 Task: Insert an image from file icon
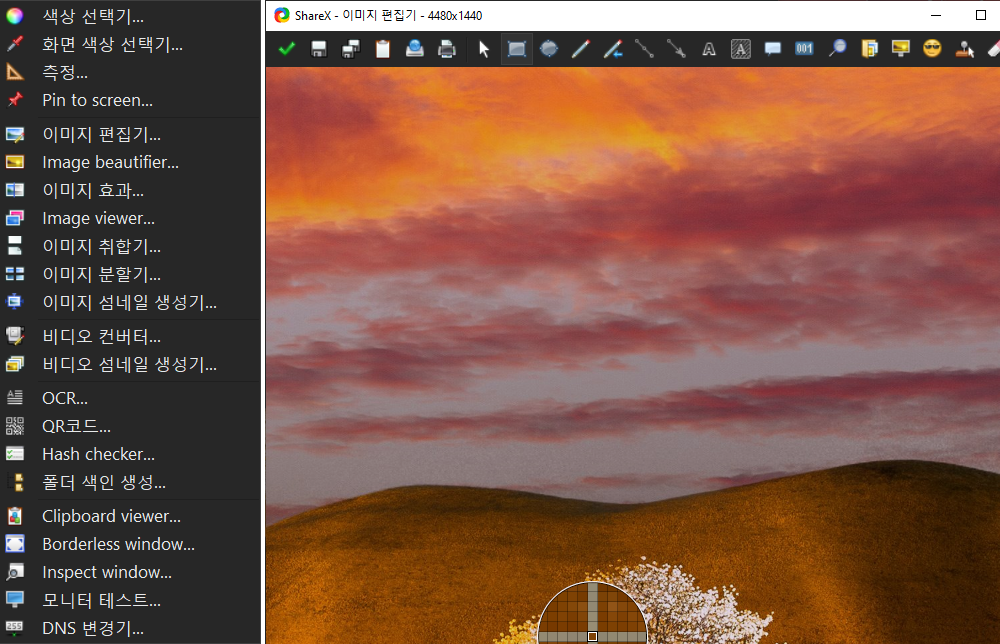869,48
